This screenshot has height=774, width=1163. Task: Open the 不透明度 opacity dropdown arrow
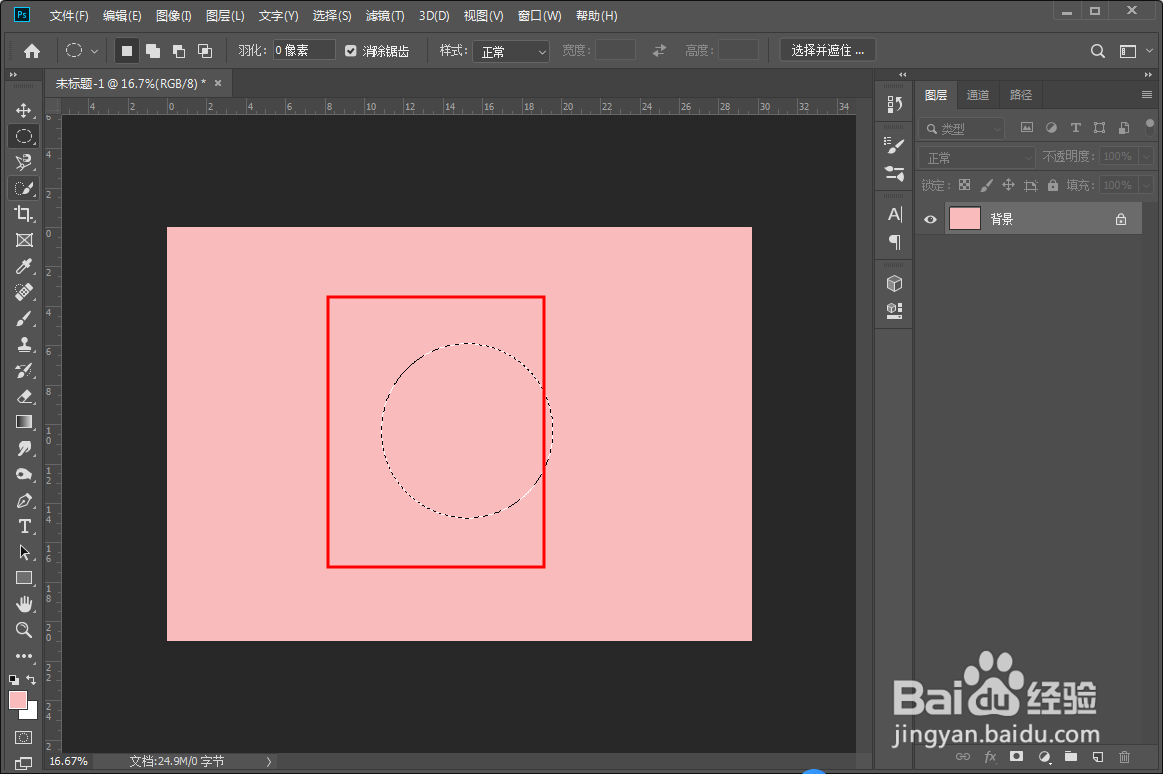point(1147,156)
